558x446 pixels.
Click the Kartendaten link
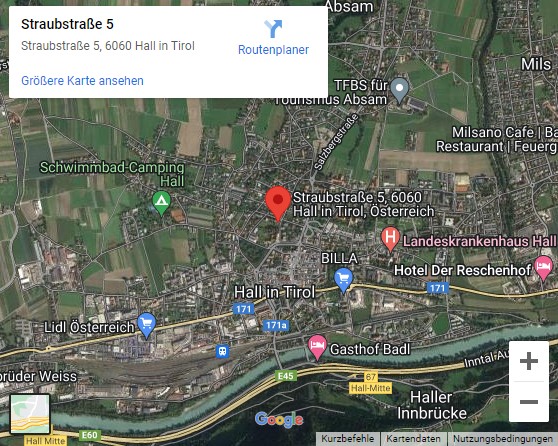[x=413, y=439]
